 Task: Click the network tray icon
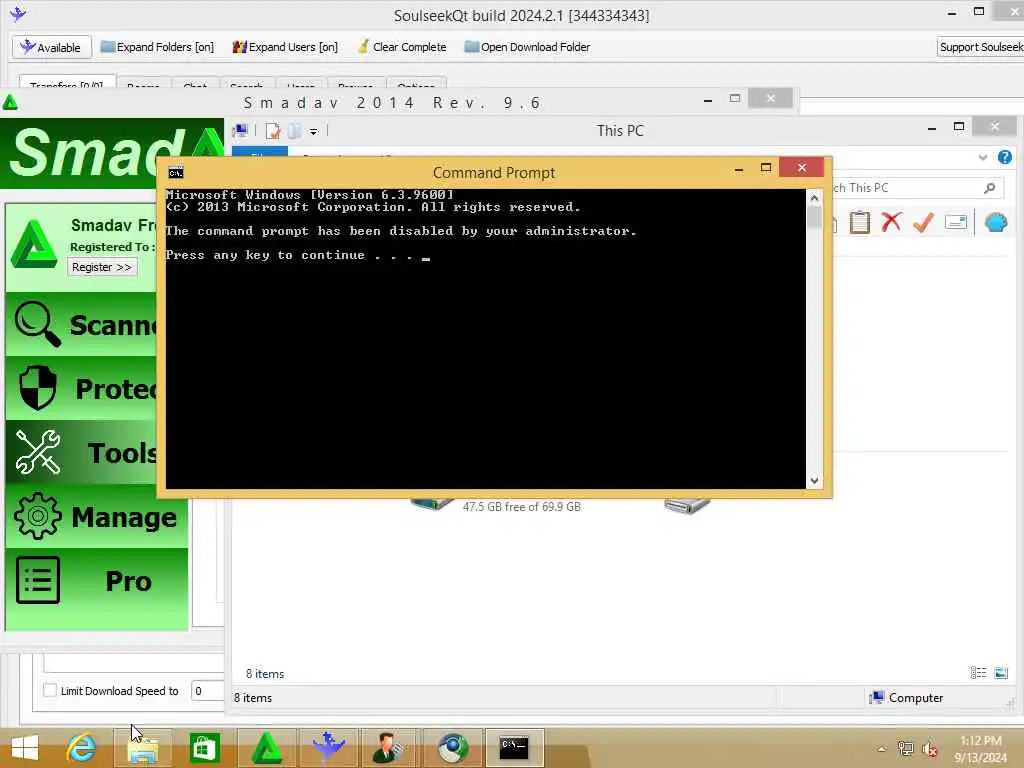pos(905,748)
